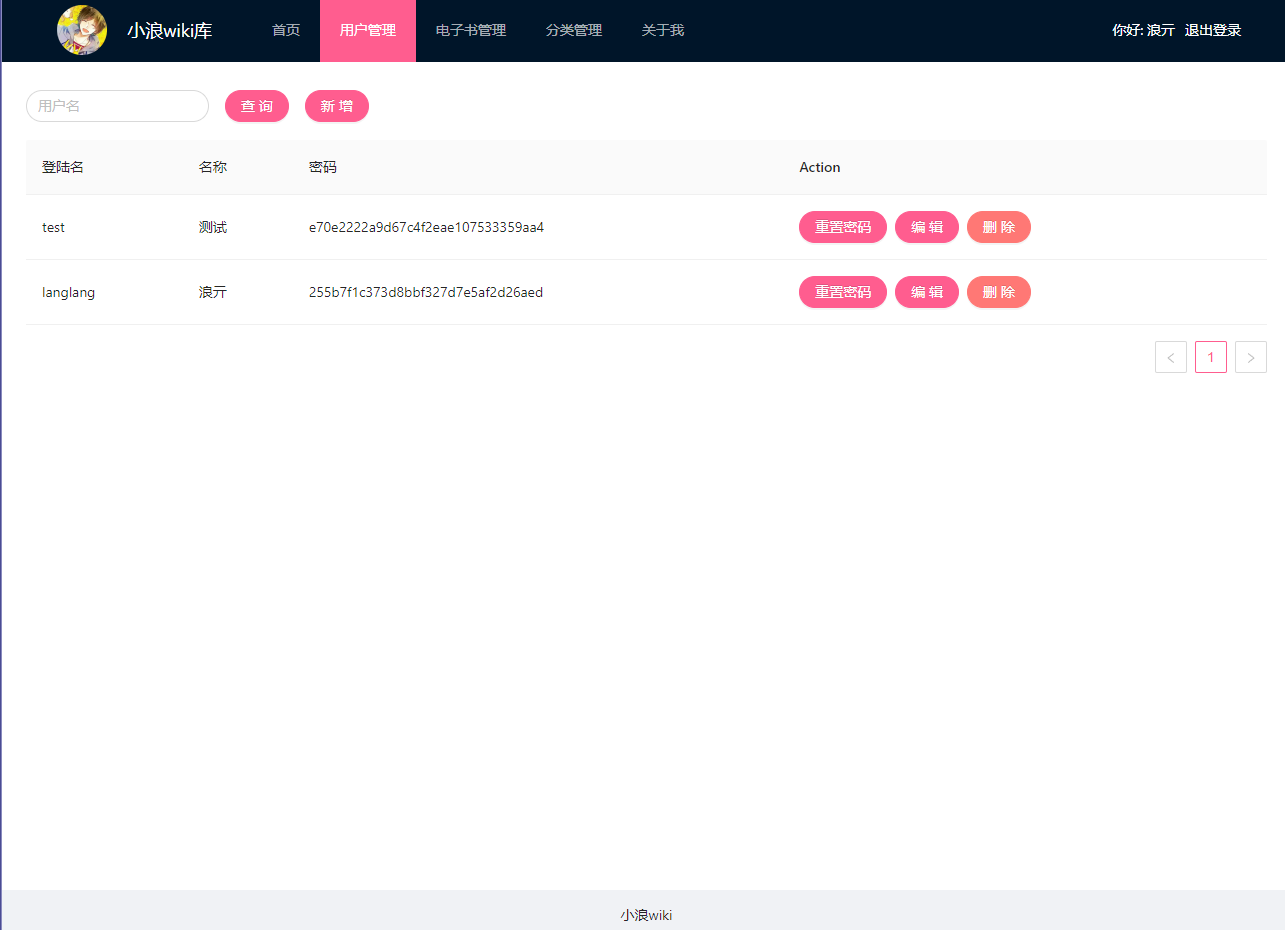Click the avatar image in the navbar
This screenshot has height=930, width=1285.
[81, 30]
